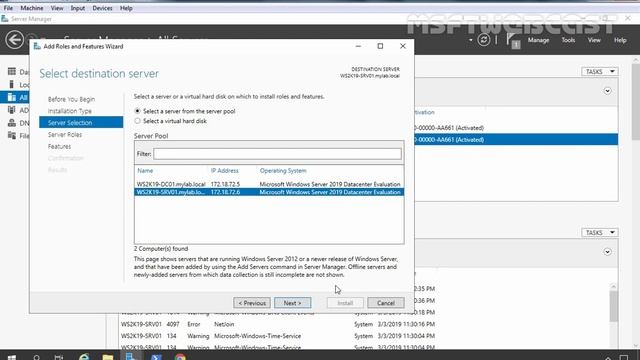The width and height of the screenshot is (640, 360).
Task: Open the navigation dropdown arrow beside Refresh
Action: click(x=471, y=40)
